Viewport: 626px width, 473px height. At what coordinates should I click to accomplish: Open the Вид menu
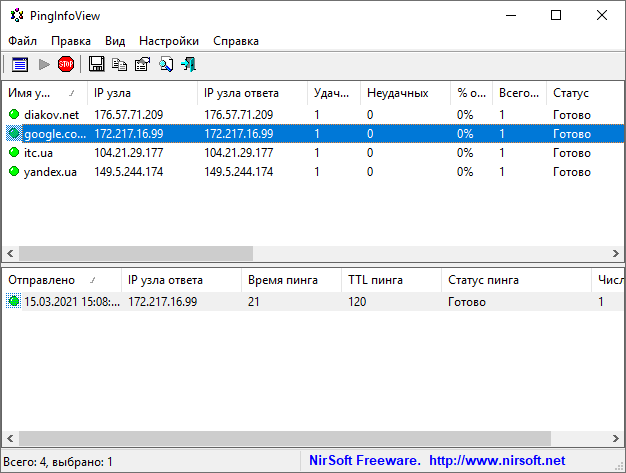point(115,41)
